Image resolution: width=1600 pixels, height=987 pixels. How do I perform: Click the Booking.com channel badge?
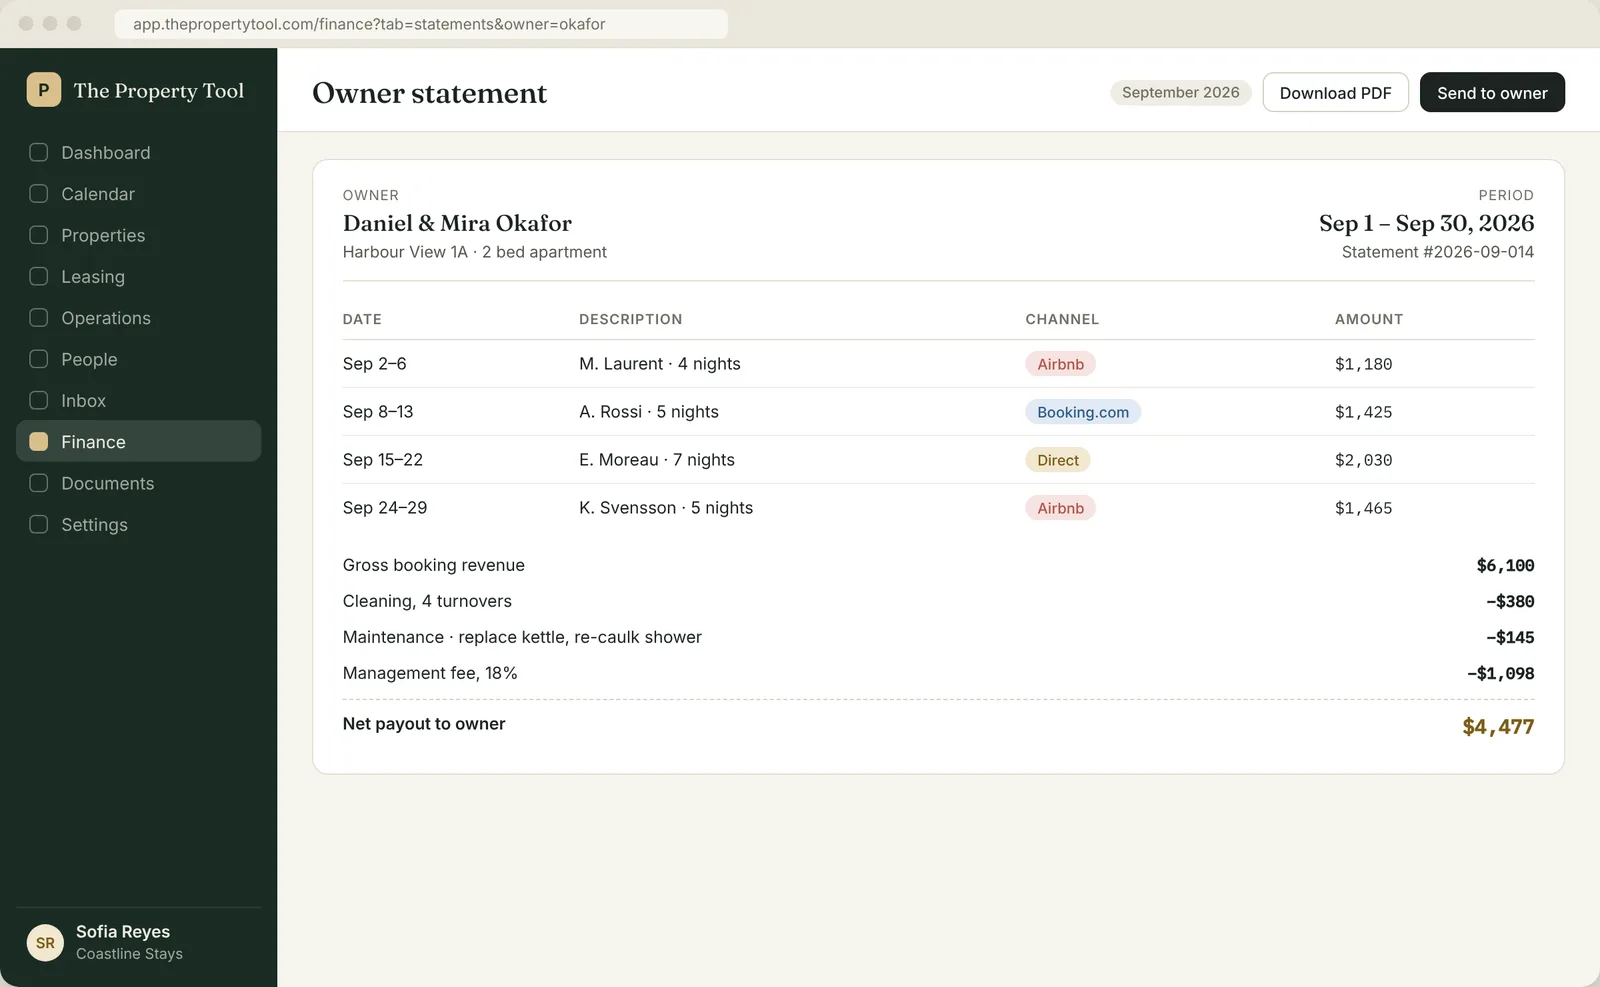pyautogui.click(x=1083, y=412)
